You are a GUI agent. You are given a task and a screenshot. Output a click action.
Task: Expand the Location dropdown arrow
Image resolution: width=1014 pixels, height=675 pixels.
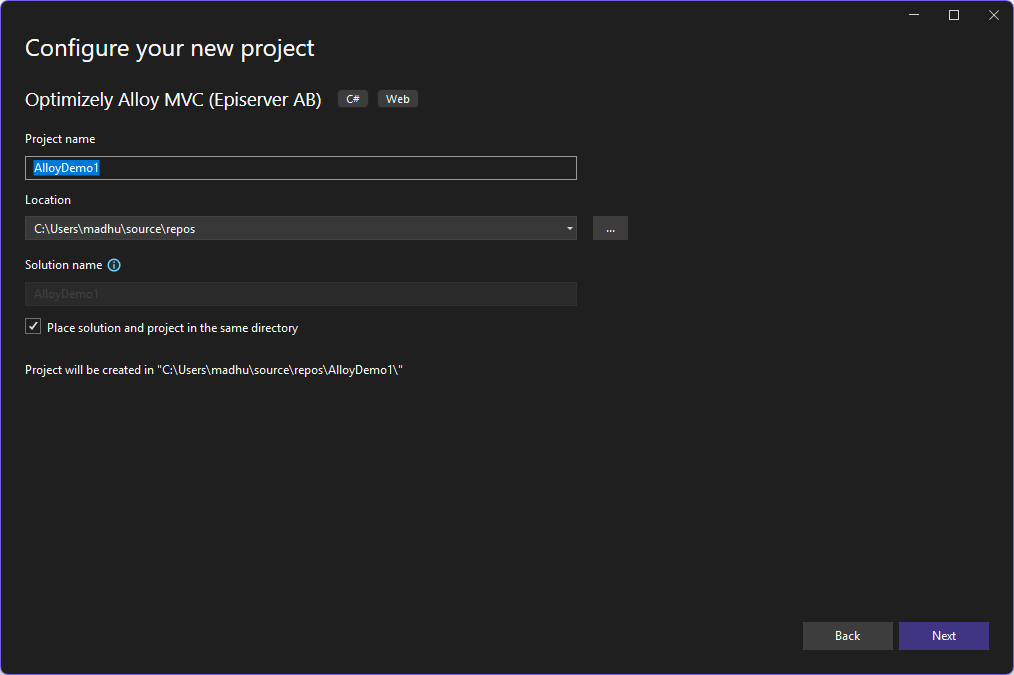pos(569,229)
